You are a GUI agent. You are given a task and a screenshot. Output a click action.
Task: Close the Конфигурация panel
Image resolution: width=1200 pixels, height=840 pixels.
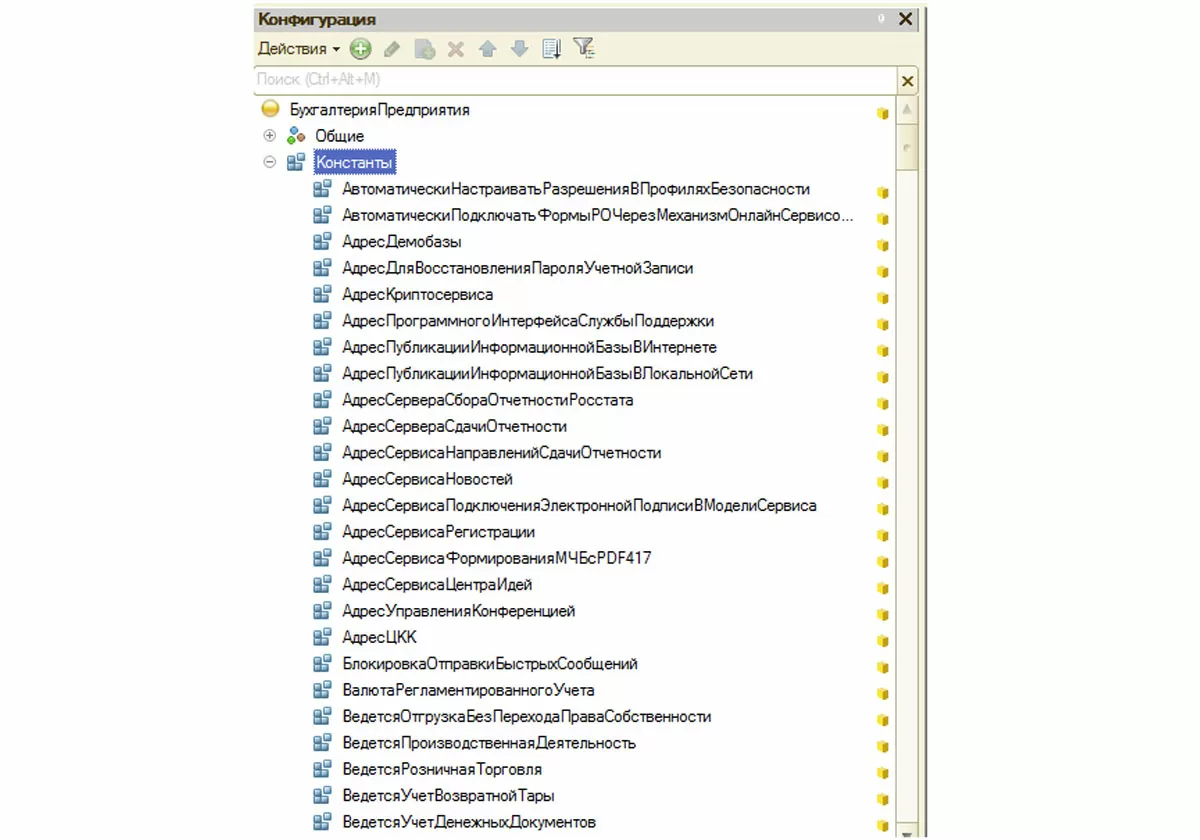point(906,18)
